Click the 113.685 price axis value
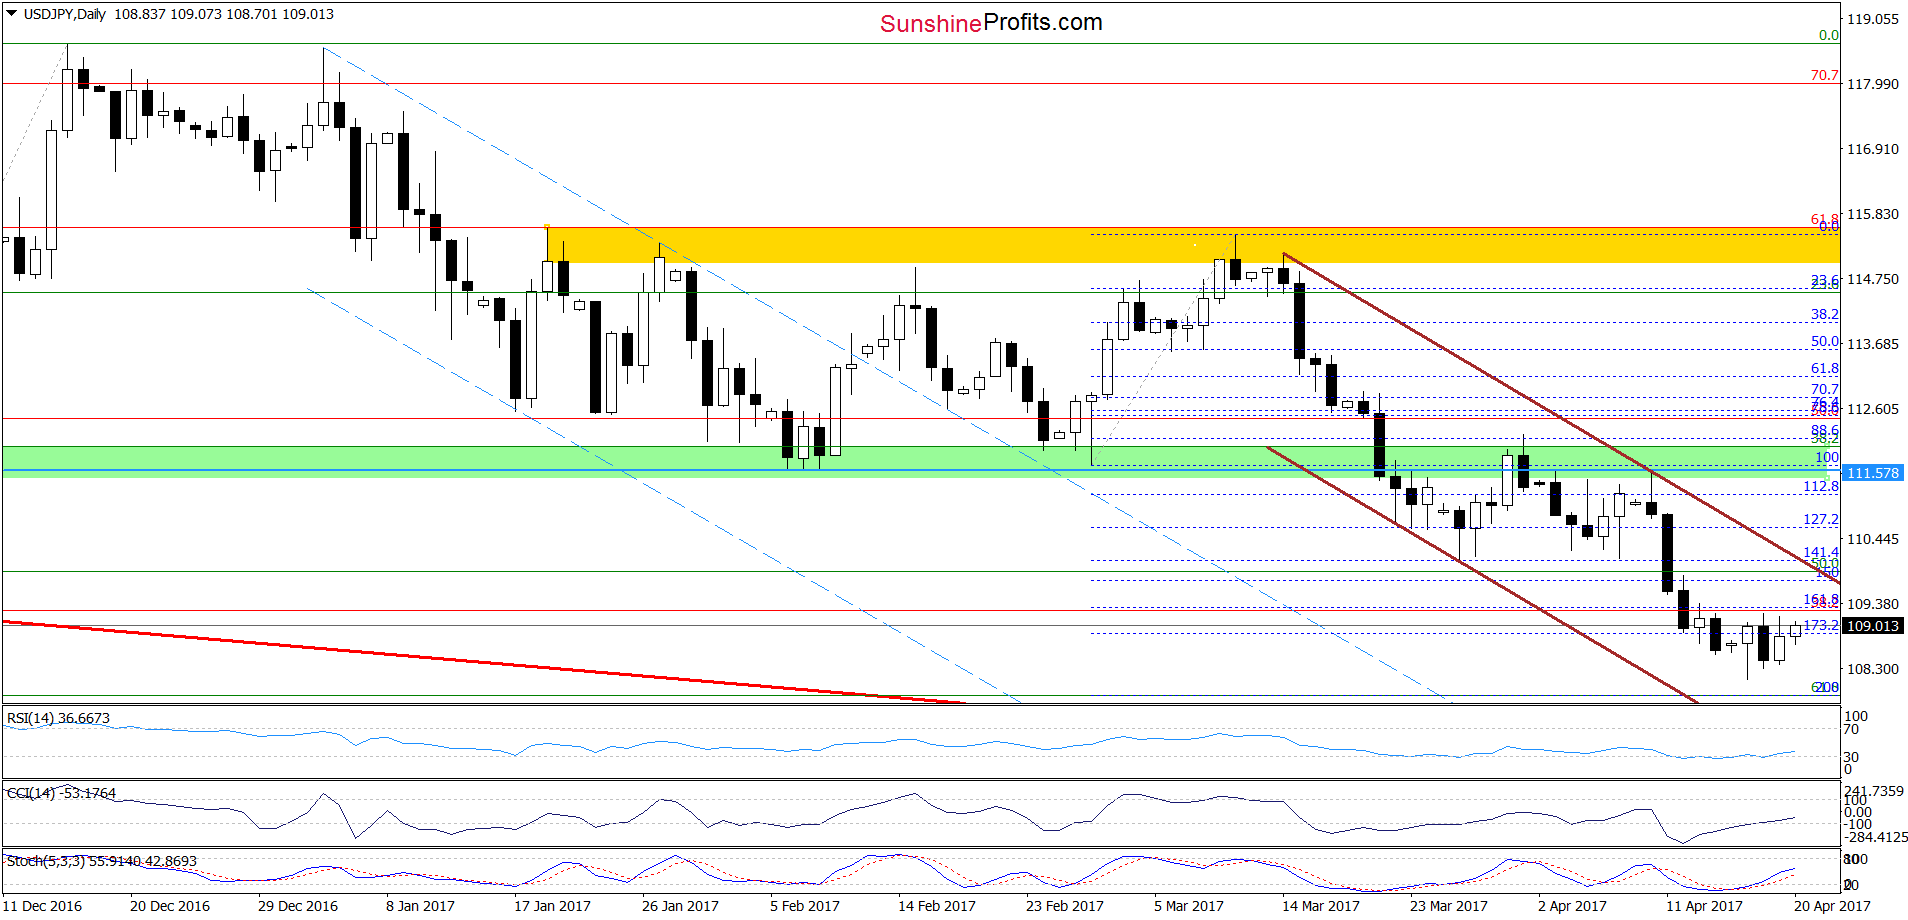 tap(1873, 344)
